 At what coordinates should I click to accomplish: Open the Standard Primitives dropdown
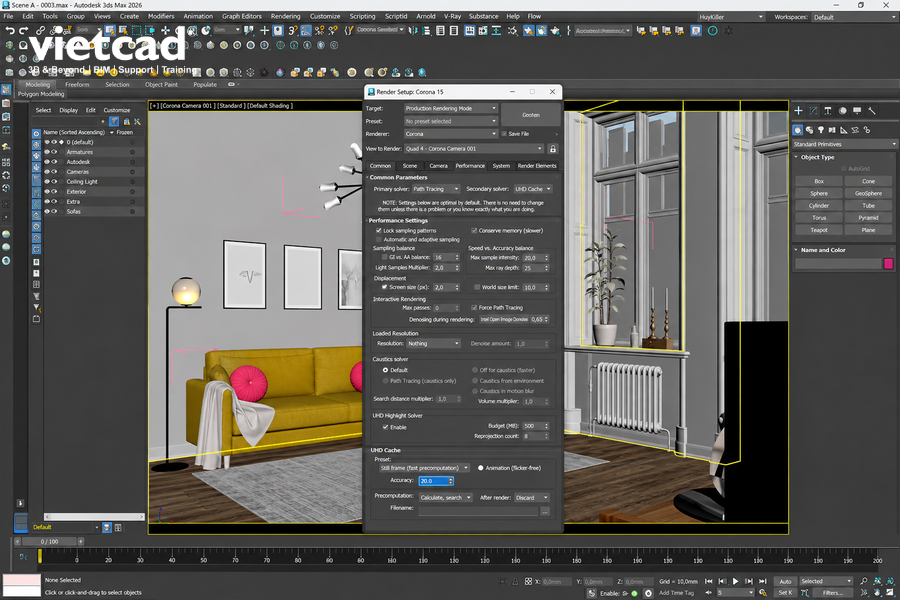(x=844, y=144)
